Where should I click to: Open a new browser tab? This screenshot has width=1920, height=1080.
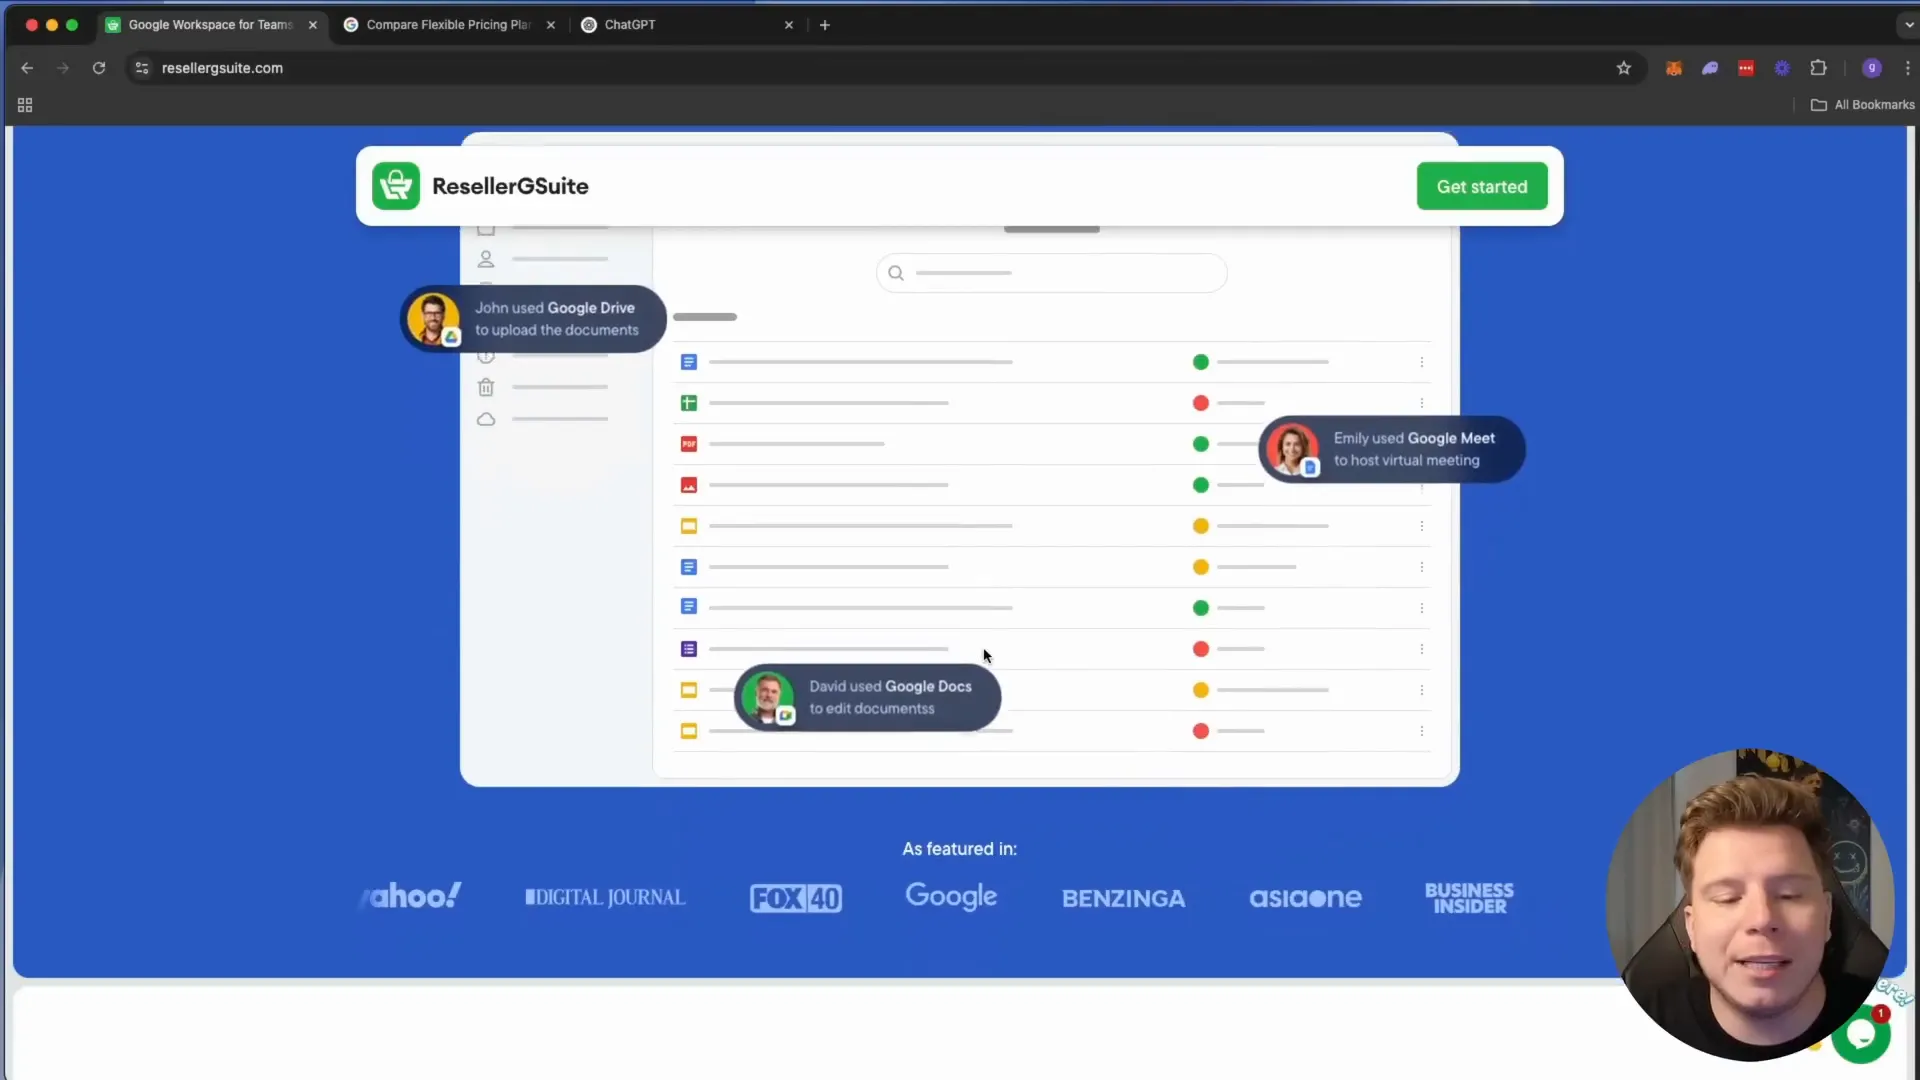(x=825, y=25)
